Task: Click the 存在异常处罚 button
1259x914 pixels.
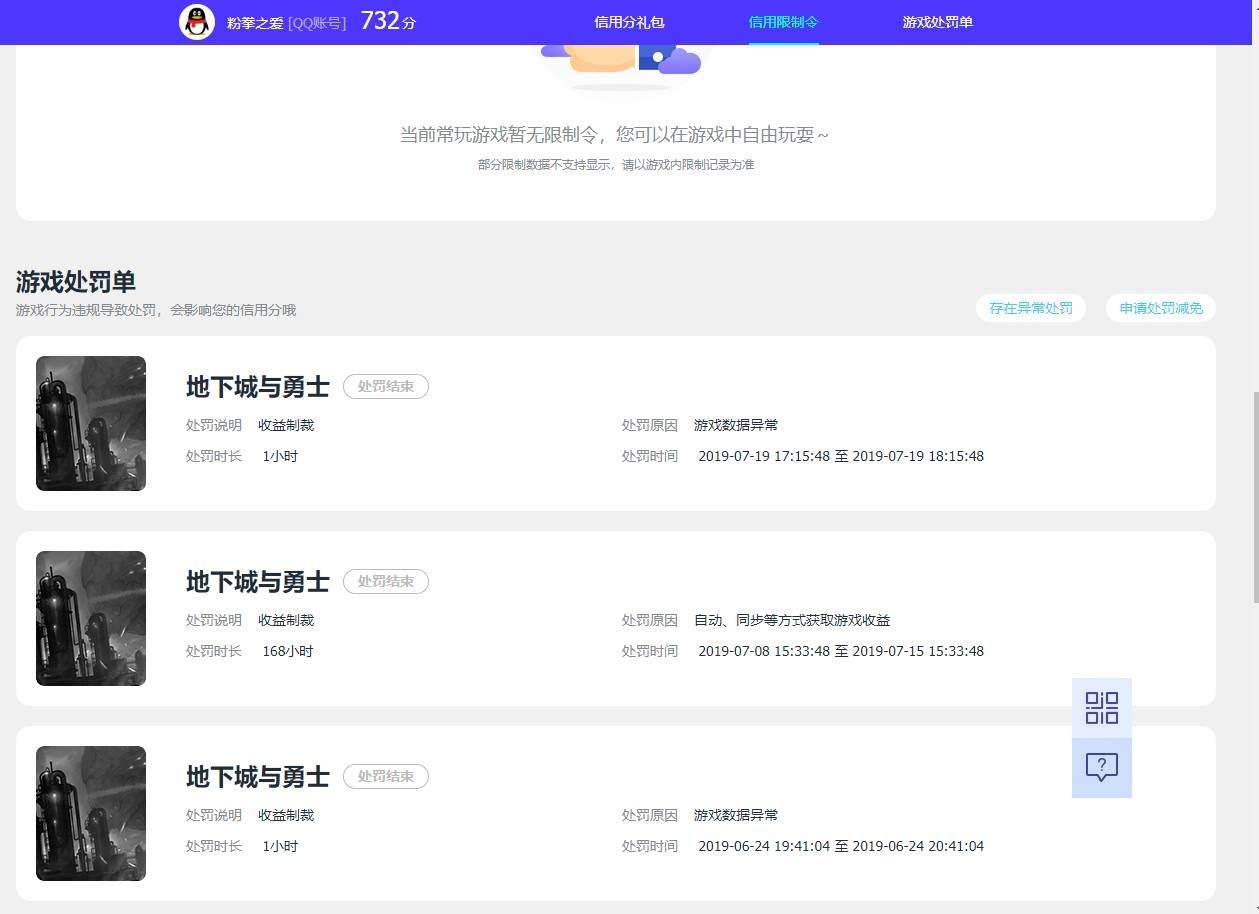Action: tap(1031, 308)
